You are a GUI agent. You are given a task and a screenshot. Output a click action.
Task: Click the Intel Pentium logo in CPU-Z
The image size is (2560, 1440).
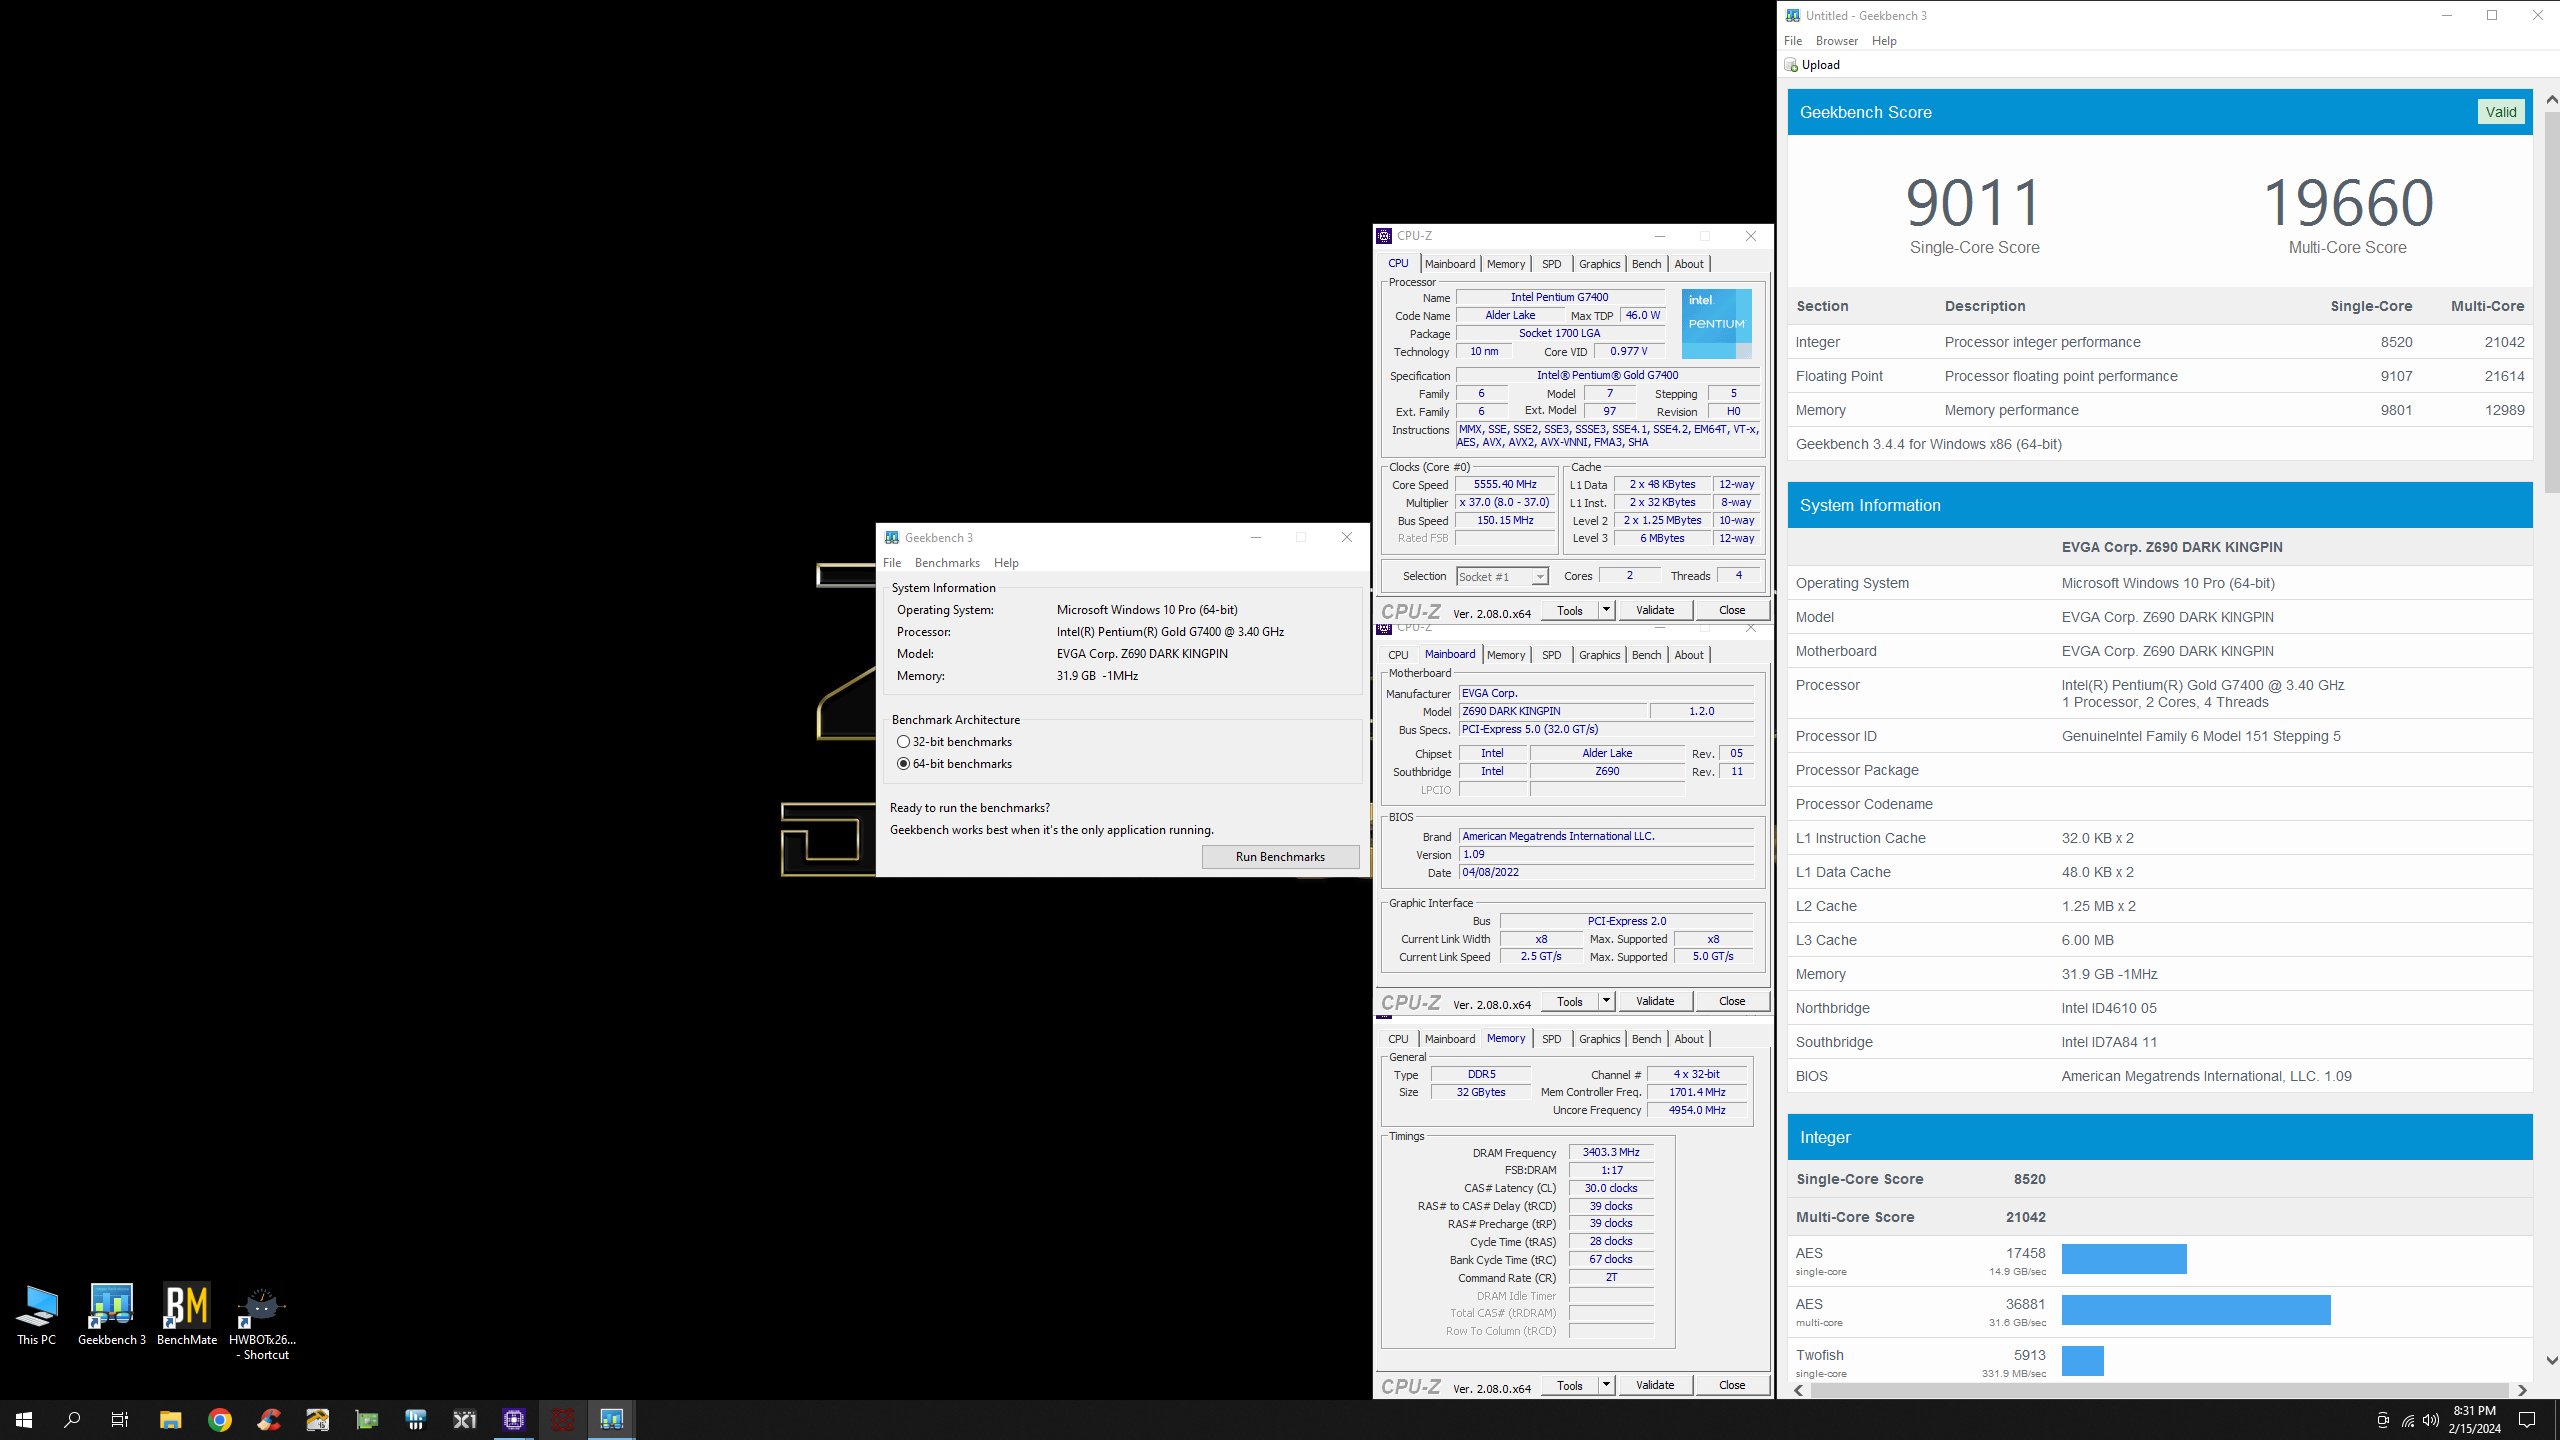pyautogui.click(x=1716, y=324)
